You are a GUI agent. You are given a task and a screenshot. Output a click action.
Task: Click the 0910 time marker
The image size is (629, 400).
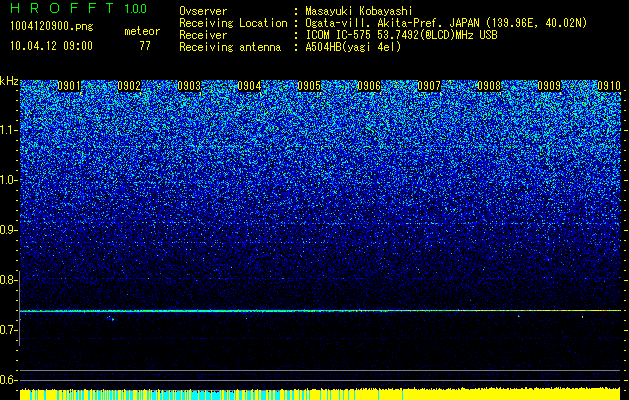tap(609, 86)
